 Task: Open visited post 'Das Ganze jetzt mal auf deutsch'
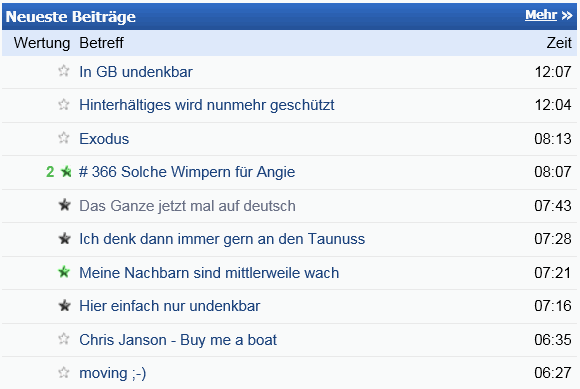coord(187,206)
